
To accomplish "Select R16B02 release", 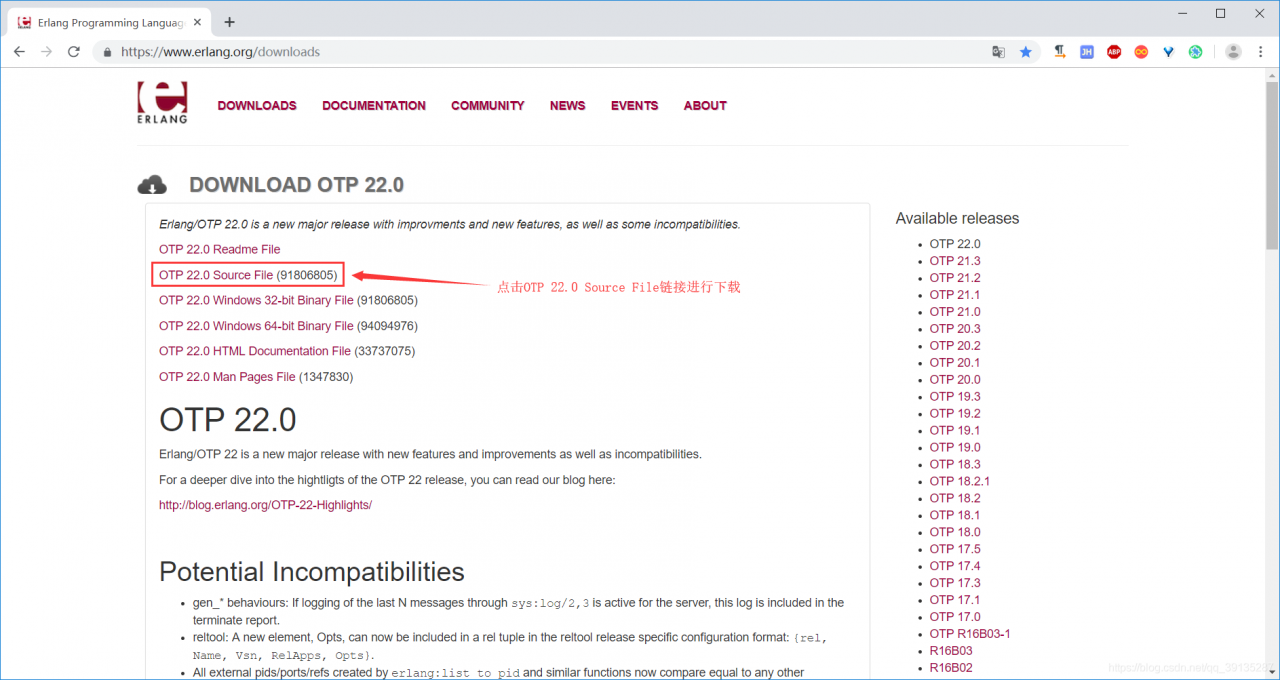I will 951,668.
